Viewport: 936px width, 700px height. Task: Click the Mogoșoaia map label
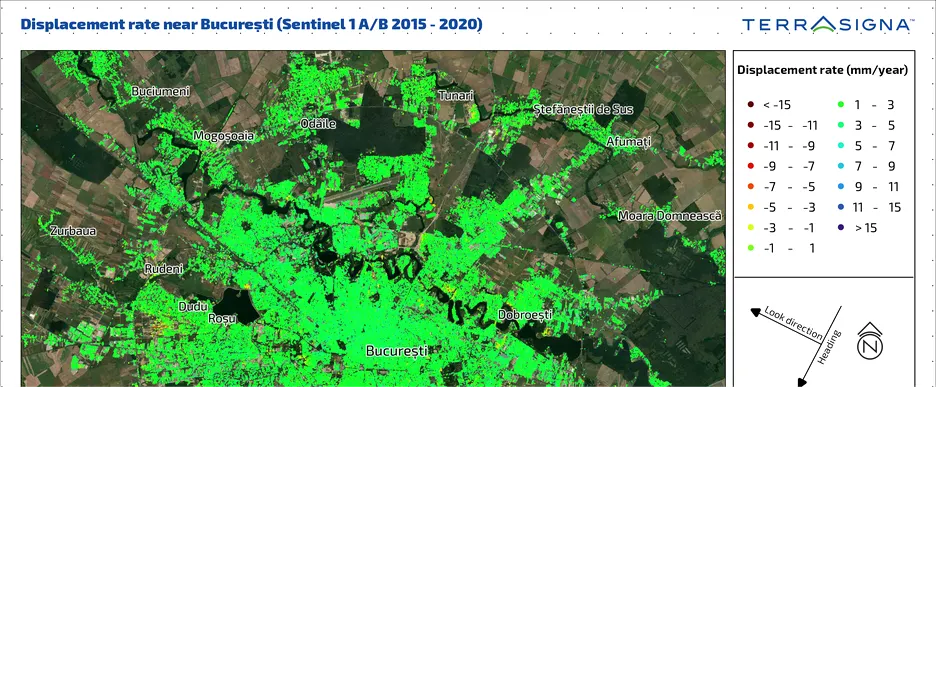[223, 135]
